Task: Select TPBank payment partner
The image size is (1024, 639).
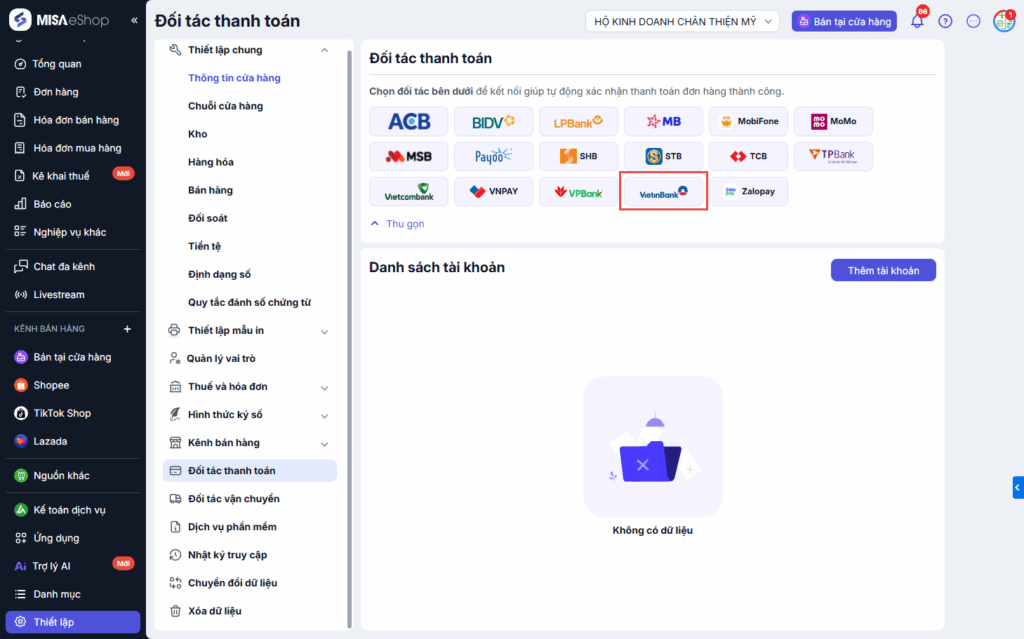Action: point(833,156)
